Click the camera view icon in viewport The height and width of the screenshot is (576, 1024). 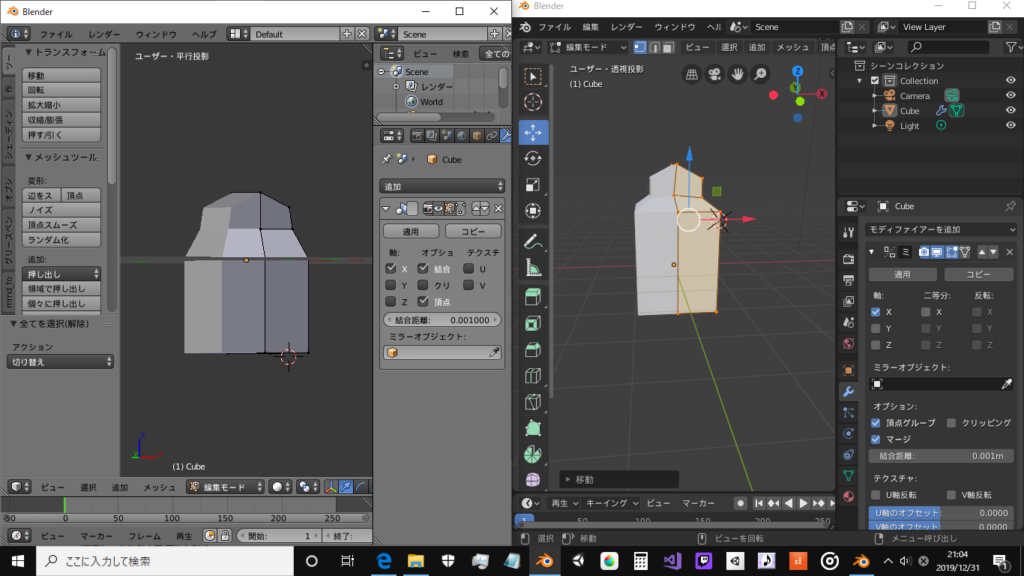[x=715, y=74]
